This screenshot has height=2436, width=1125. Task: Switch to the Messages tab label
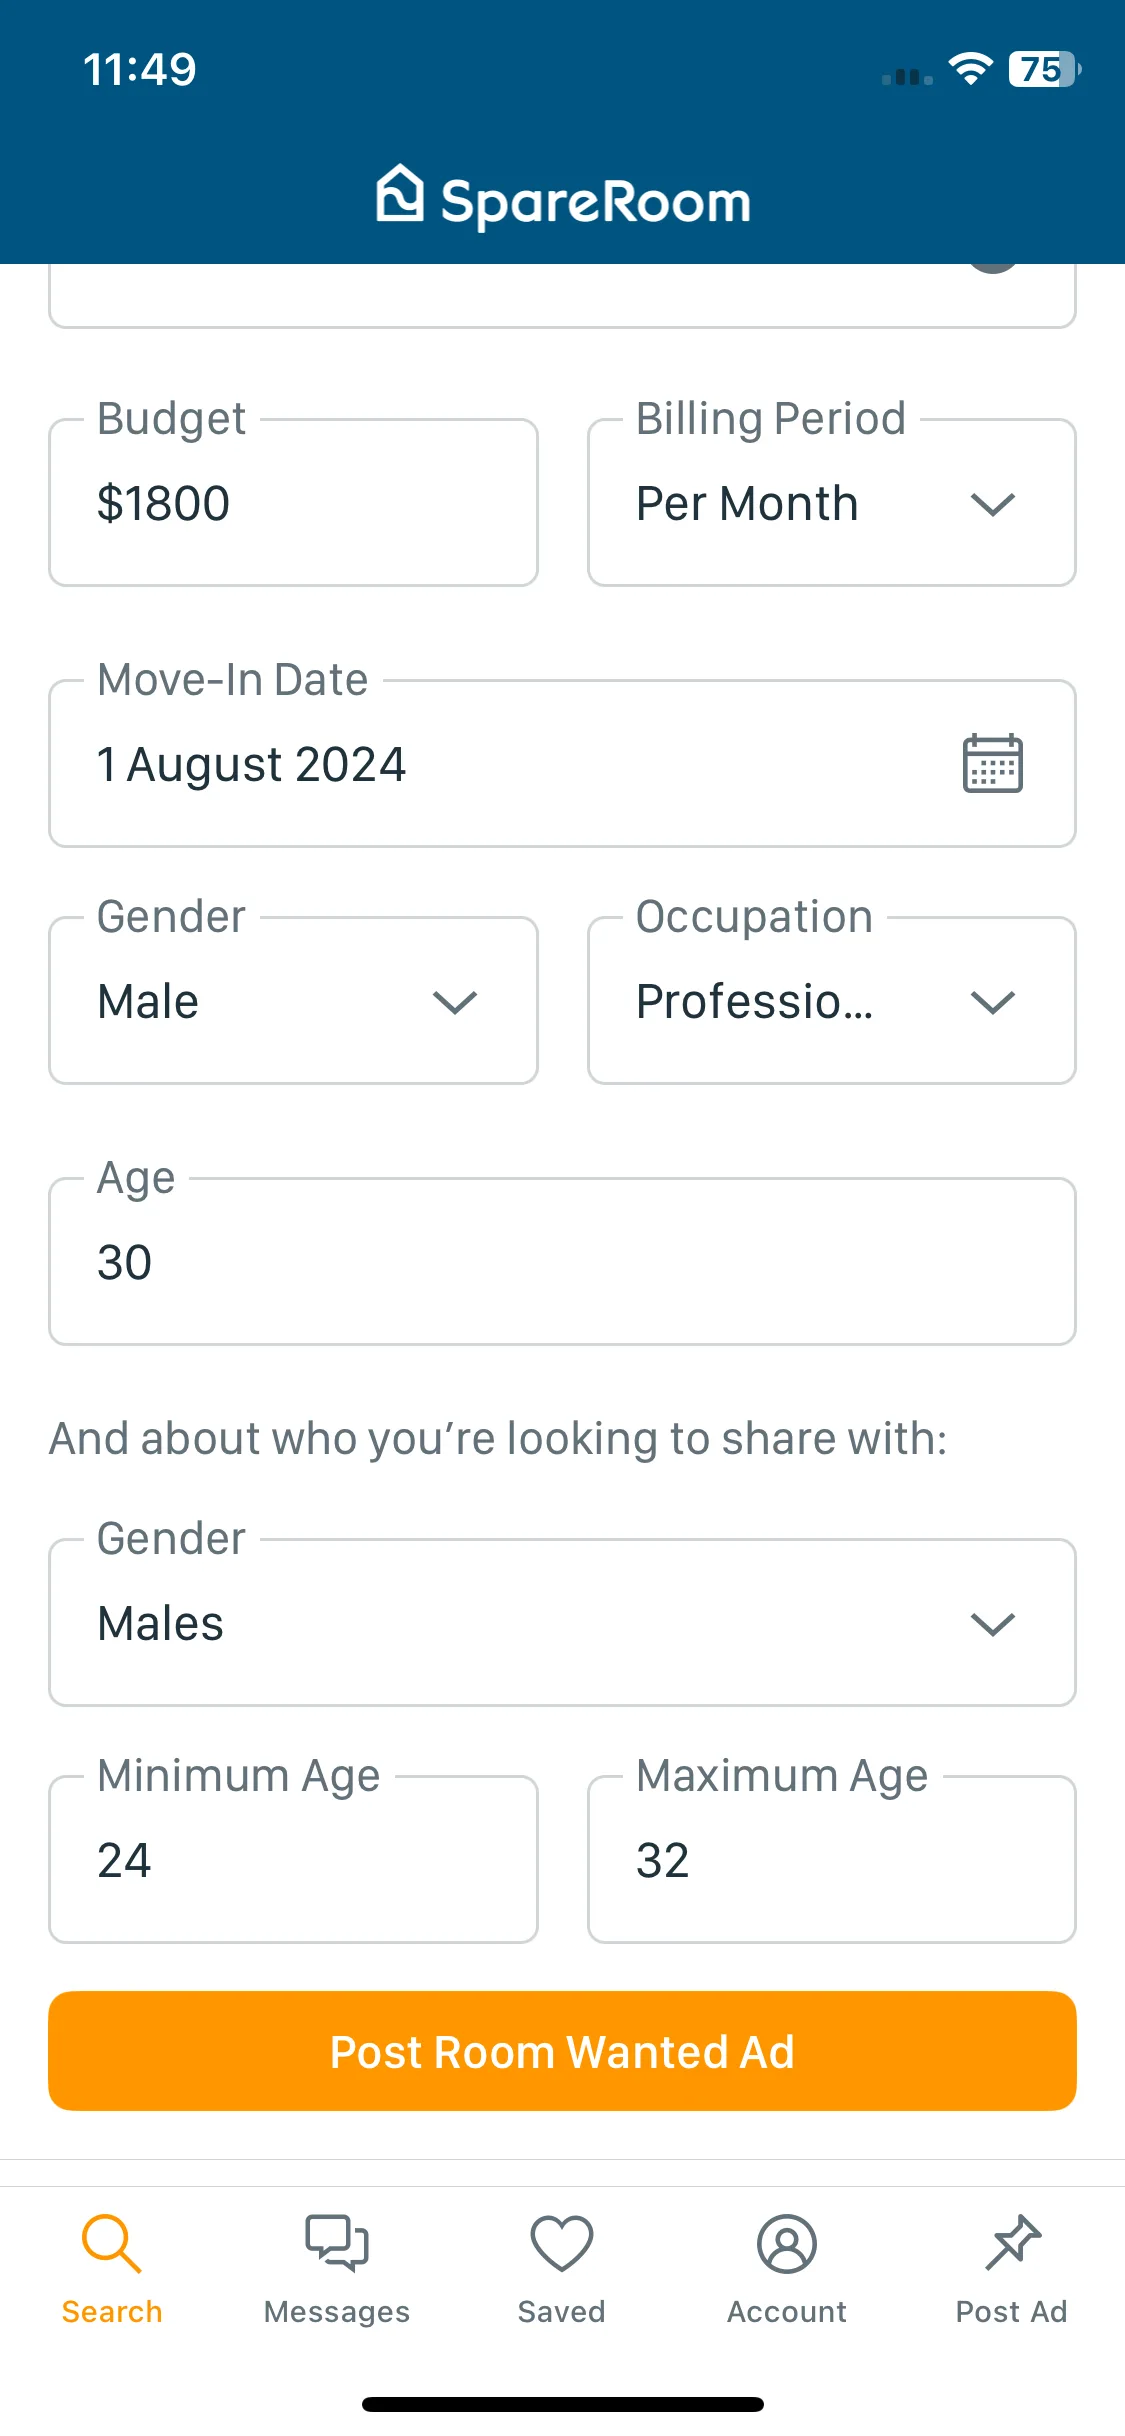pos(337,2312)
